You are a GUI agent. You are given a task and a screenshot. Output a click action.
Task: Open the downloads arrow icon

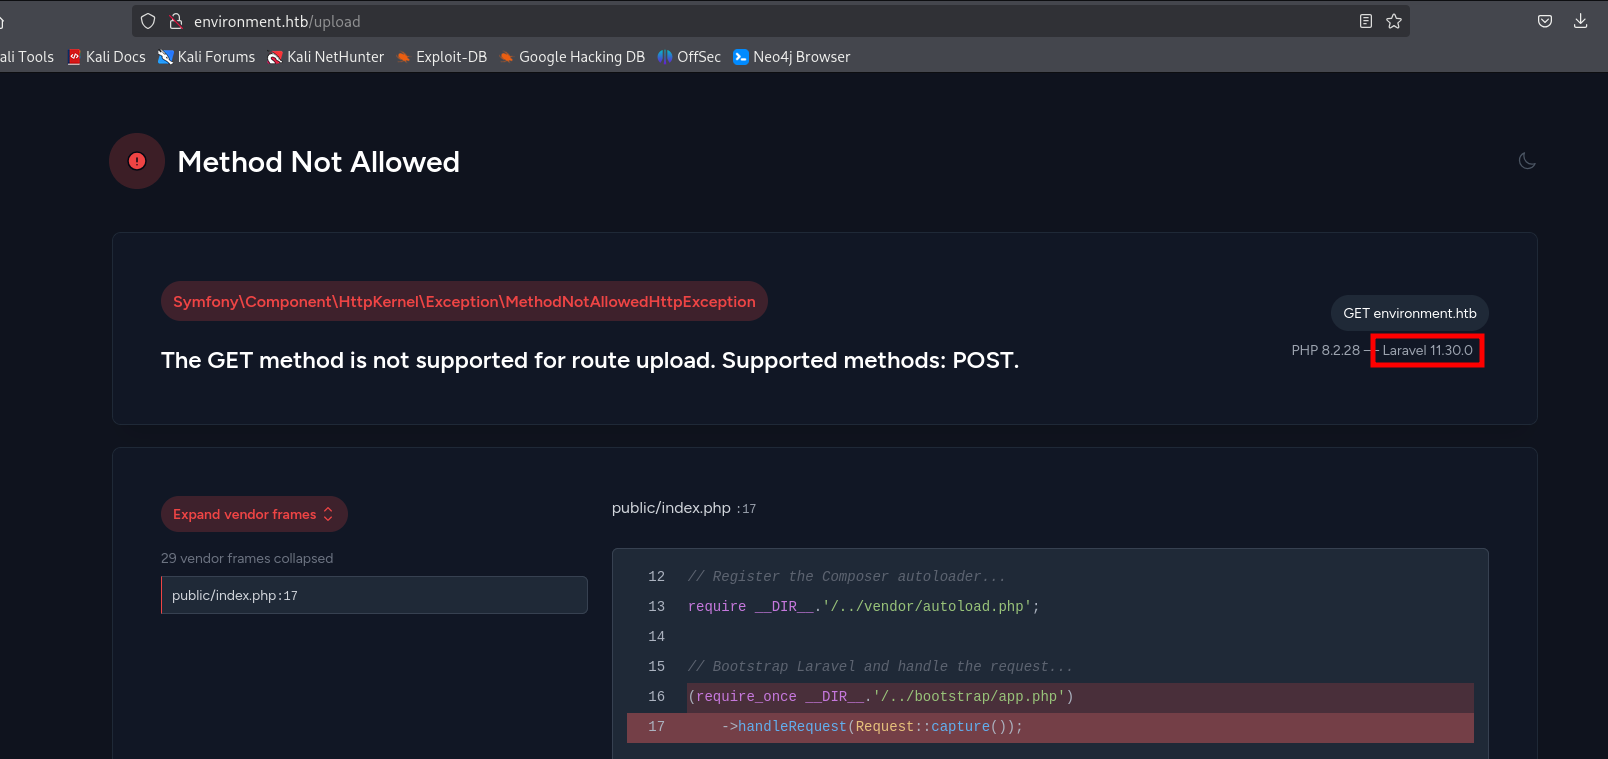1580,21
